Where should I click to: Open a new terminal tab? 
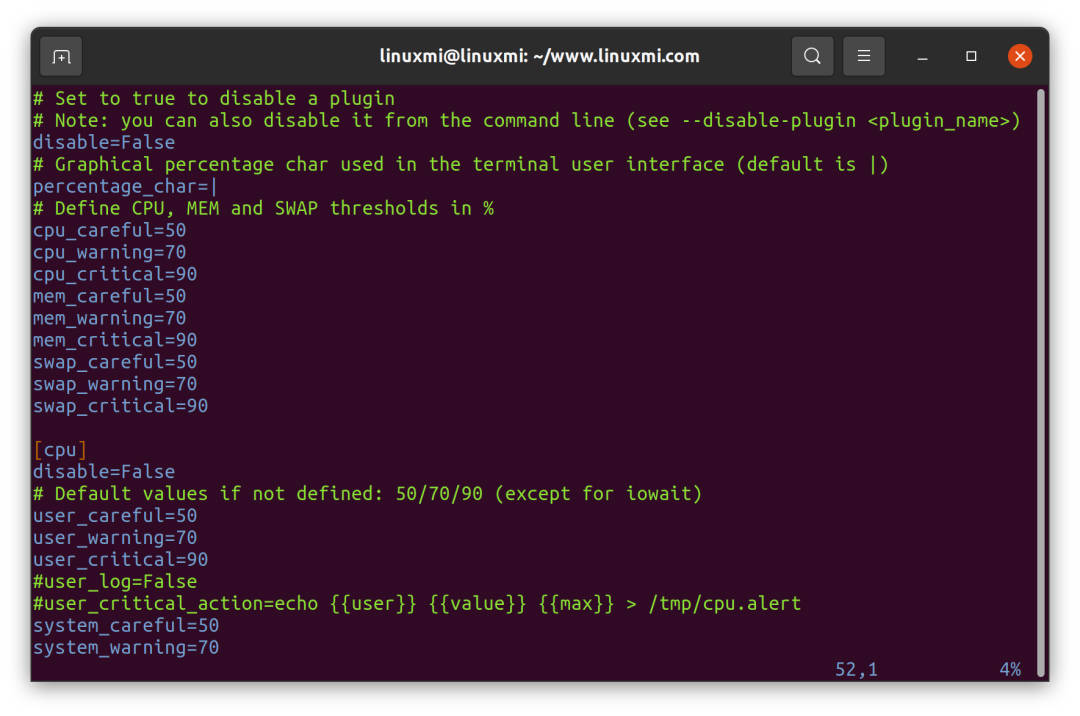(61, 56)
